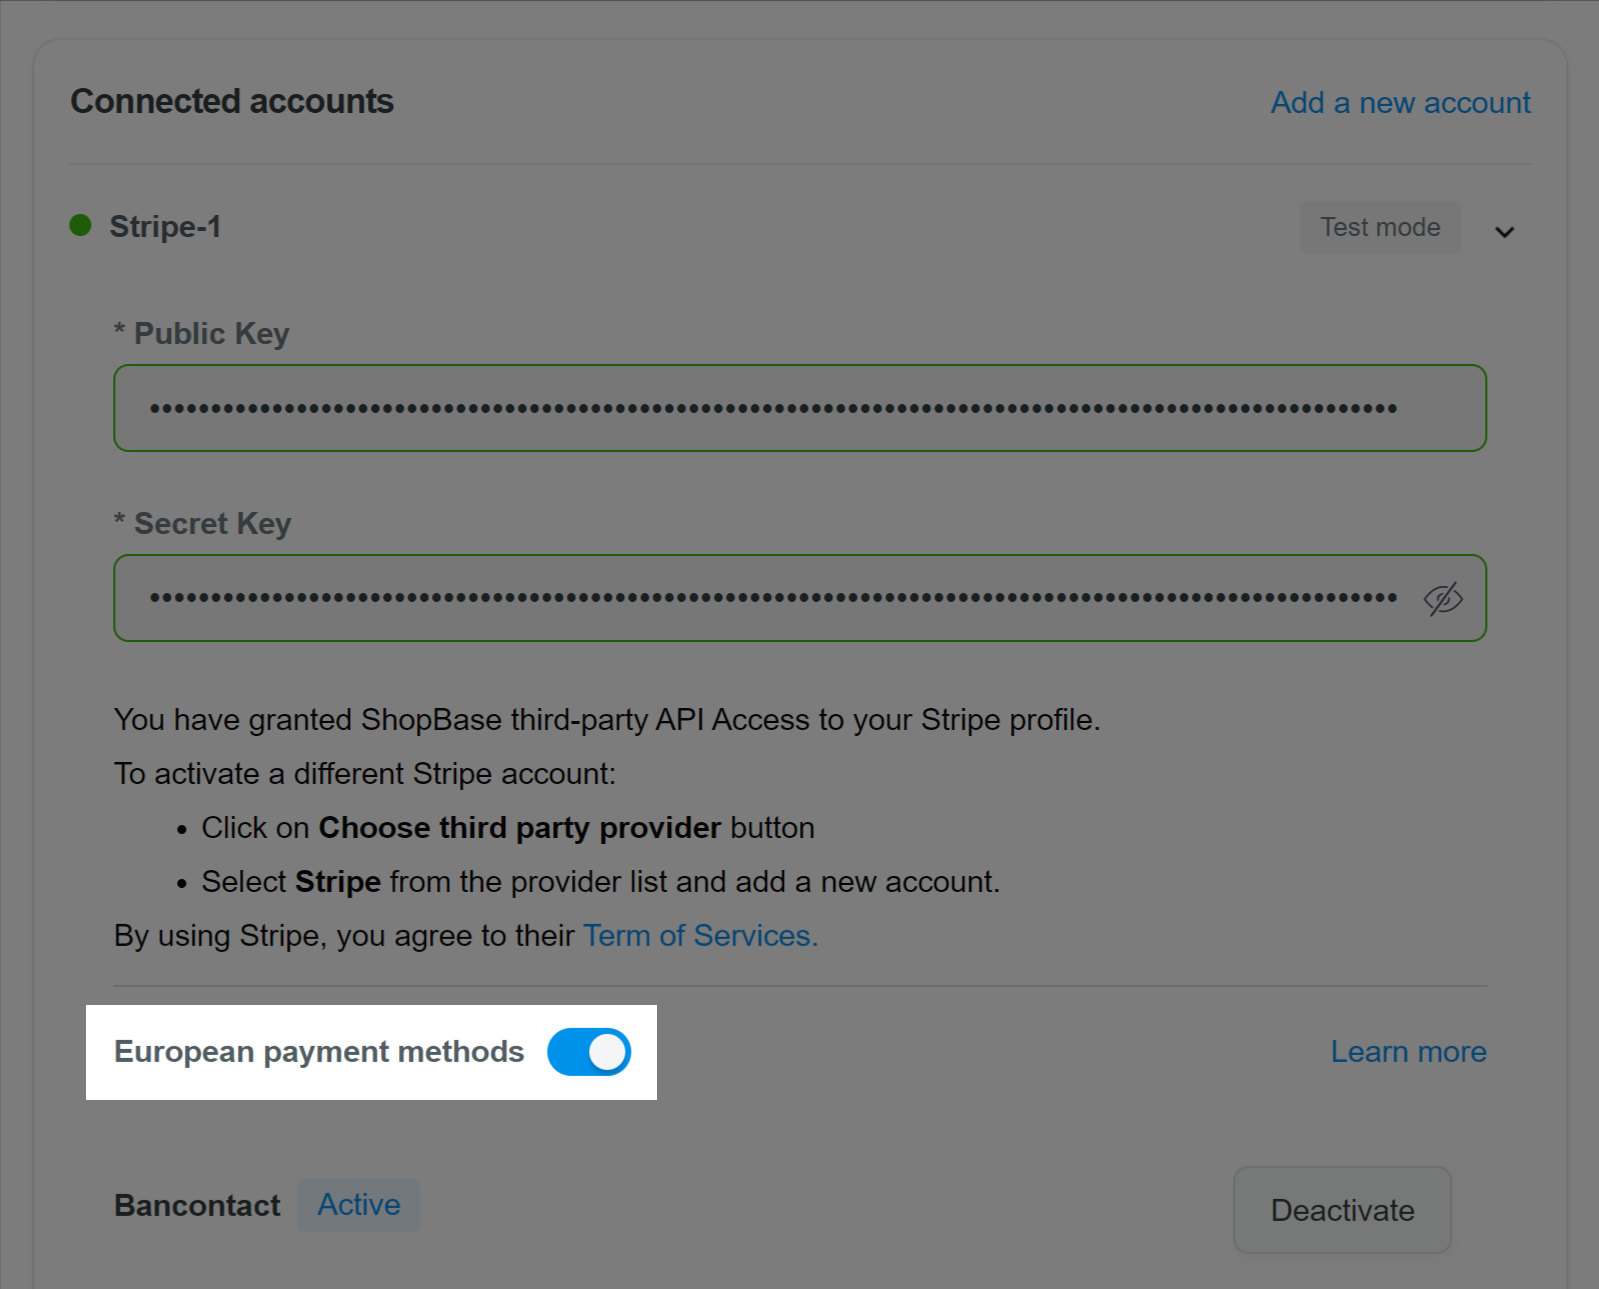Open the Term of Services link
Viewport: 1599px width, 1289px height.
click(701, 935)
